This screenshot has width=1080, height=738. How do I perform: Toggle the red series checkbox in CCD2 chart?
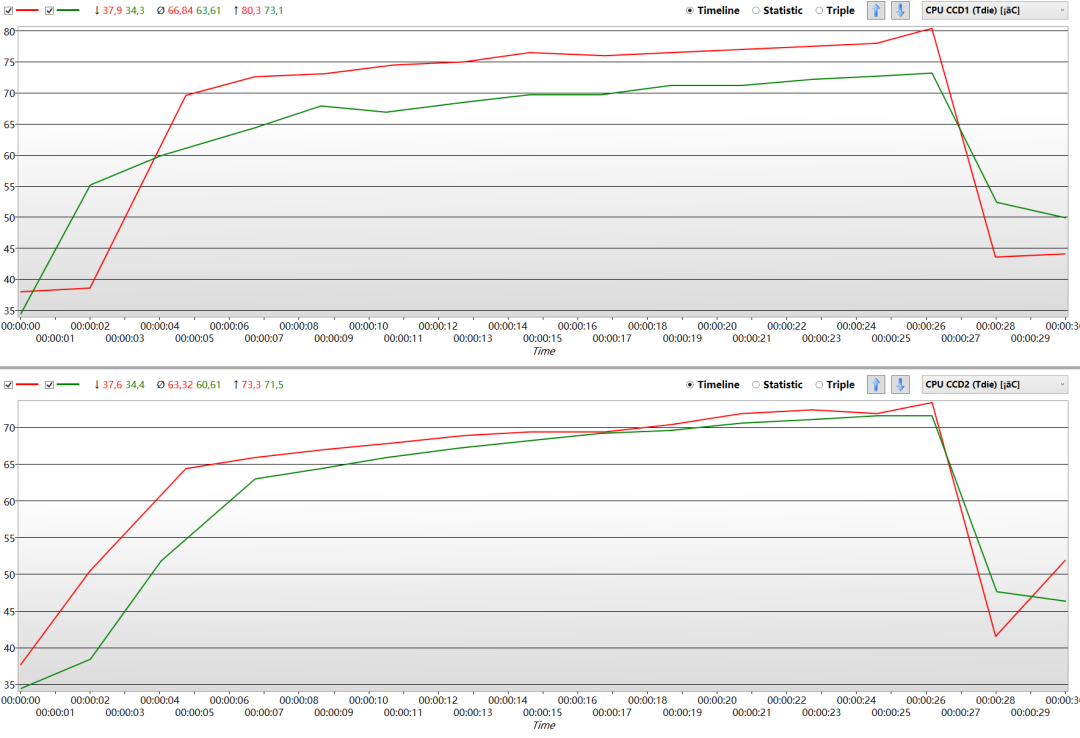[9, 384]
